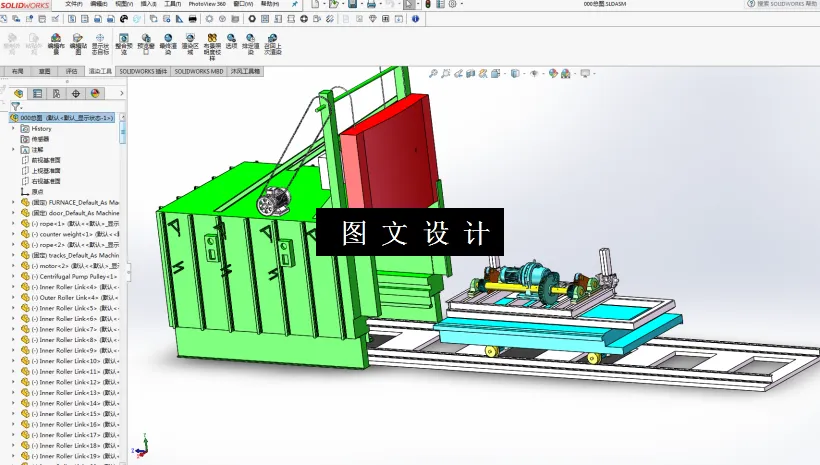
Task: Click the Zoom to Area icon
Action: [x=446, y=74]
